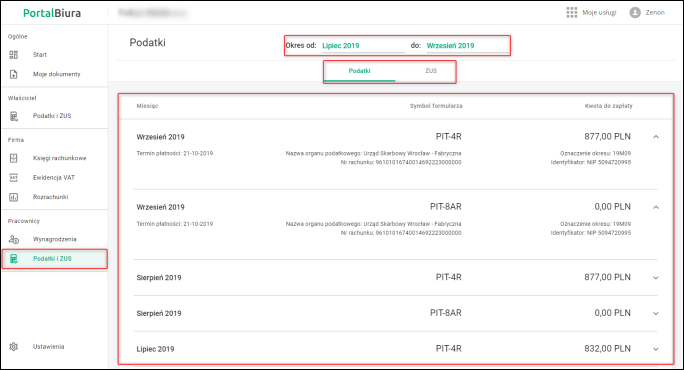
Task: Click the Ewidencja VAT icon
Action: (14, 178)
